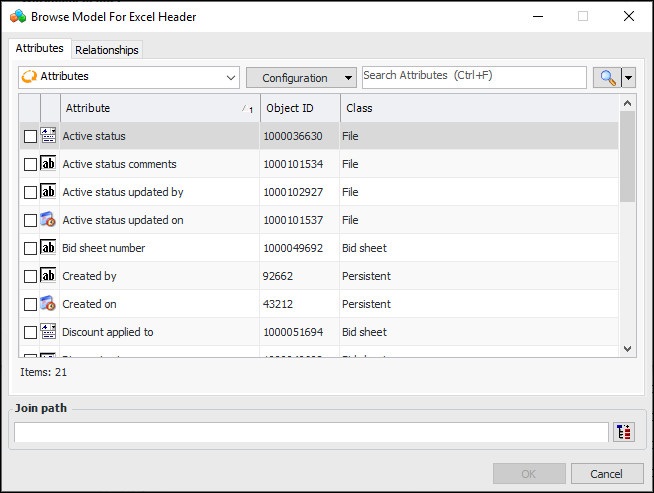This screenshot has height=493, width=654.
Task: Click the Active status updated on date icon
Action: pyautogui.click(x=48, y=220)
